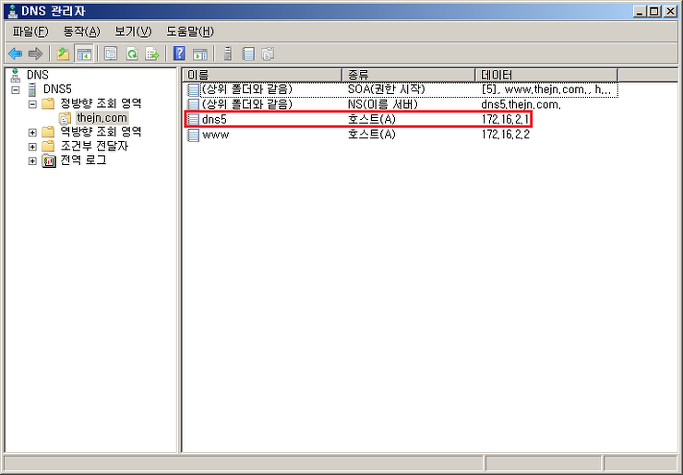Screen dimensions: 683x475
Task: Click the new record toolbar icon
Action: coord(248,54)
